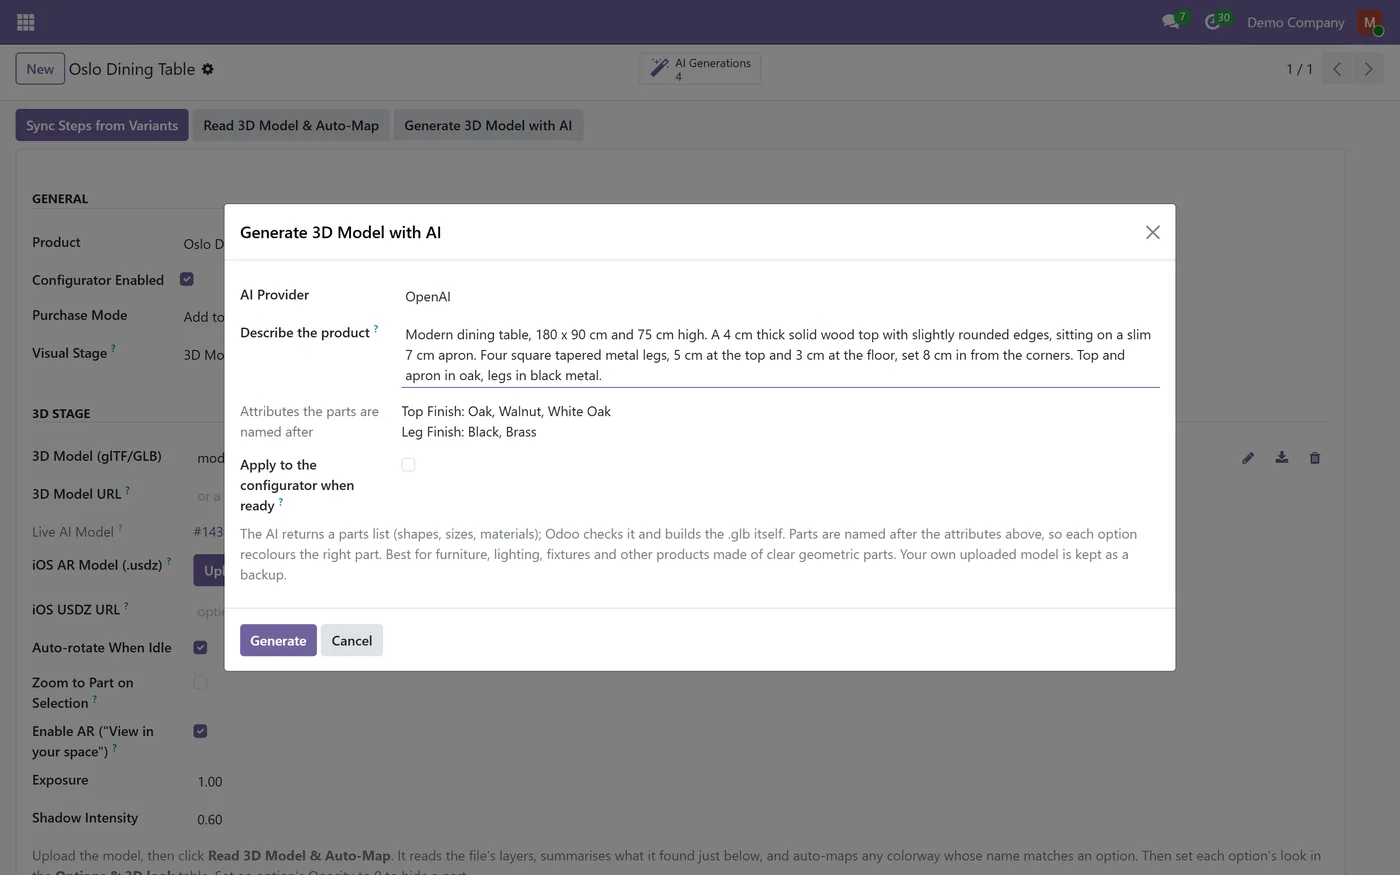1400x875 pixels.
Task: Click the New record button
Action: point(40,69)
